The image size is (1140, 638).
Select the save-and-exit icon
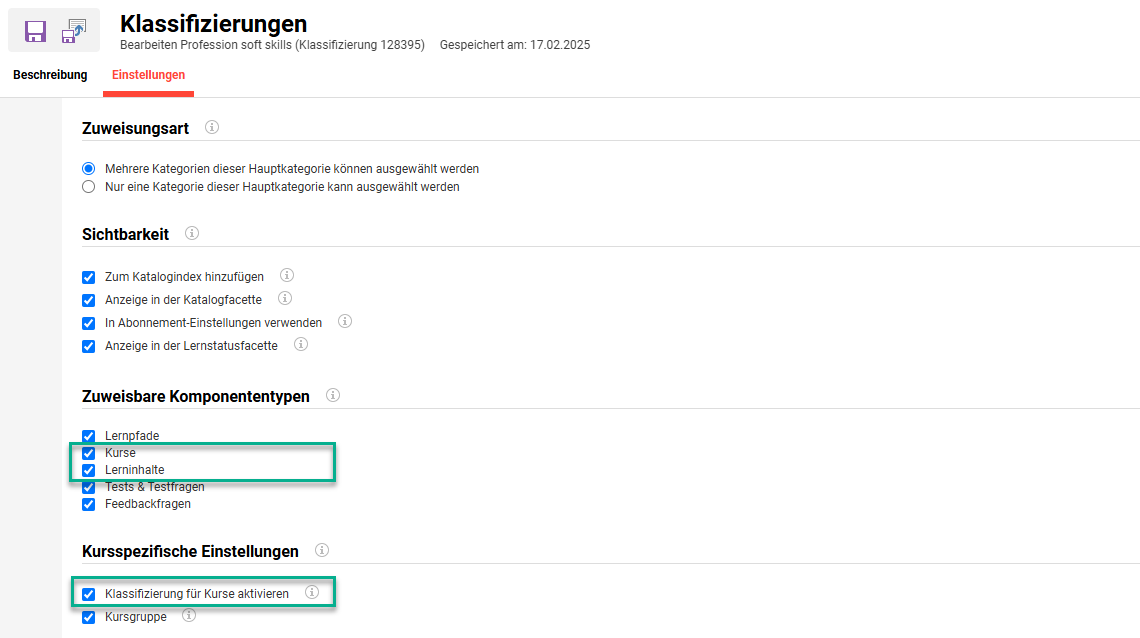(74, 31)
